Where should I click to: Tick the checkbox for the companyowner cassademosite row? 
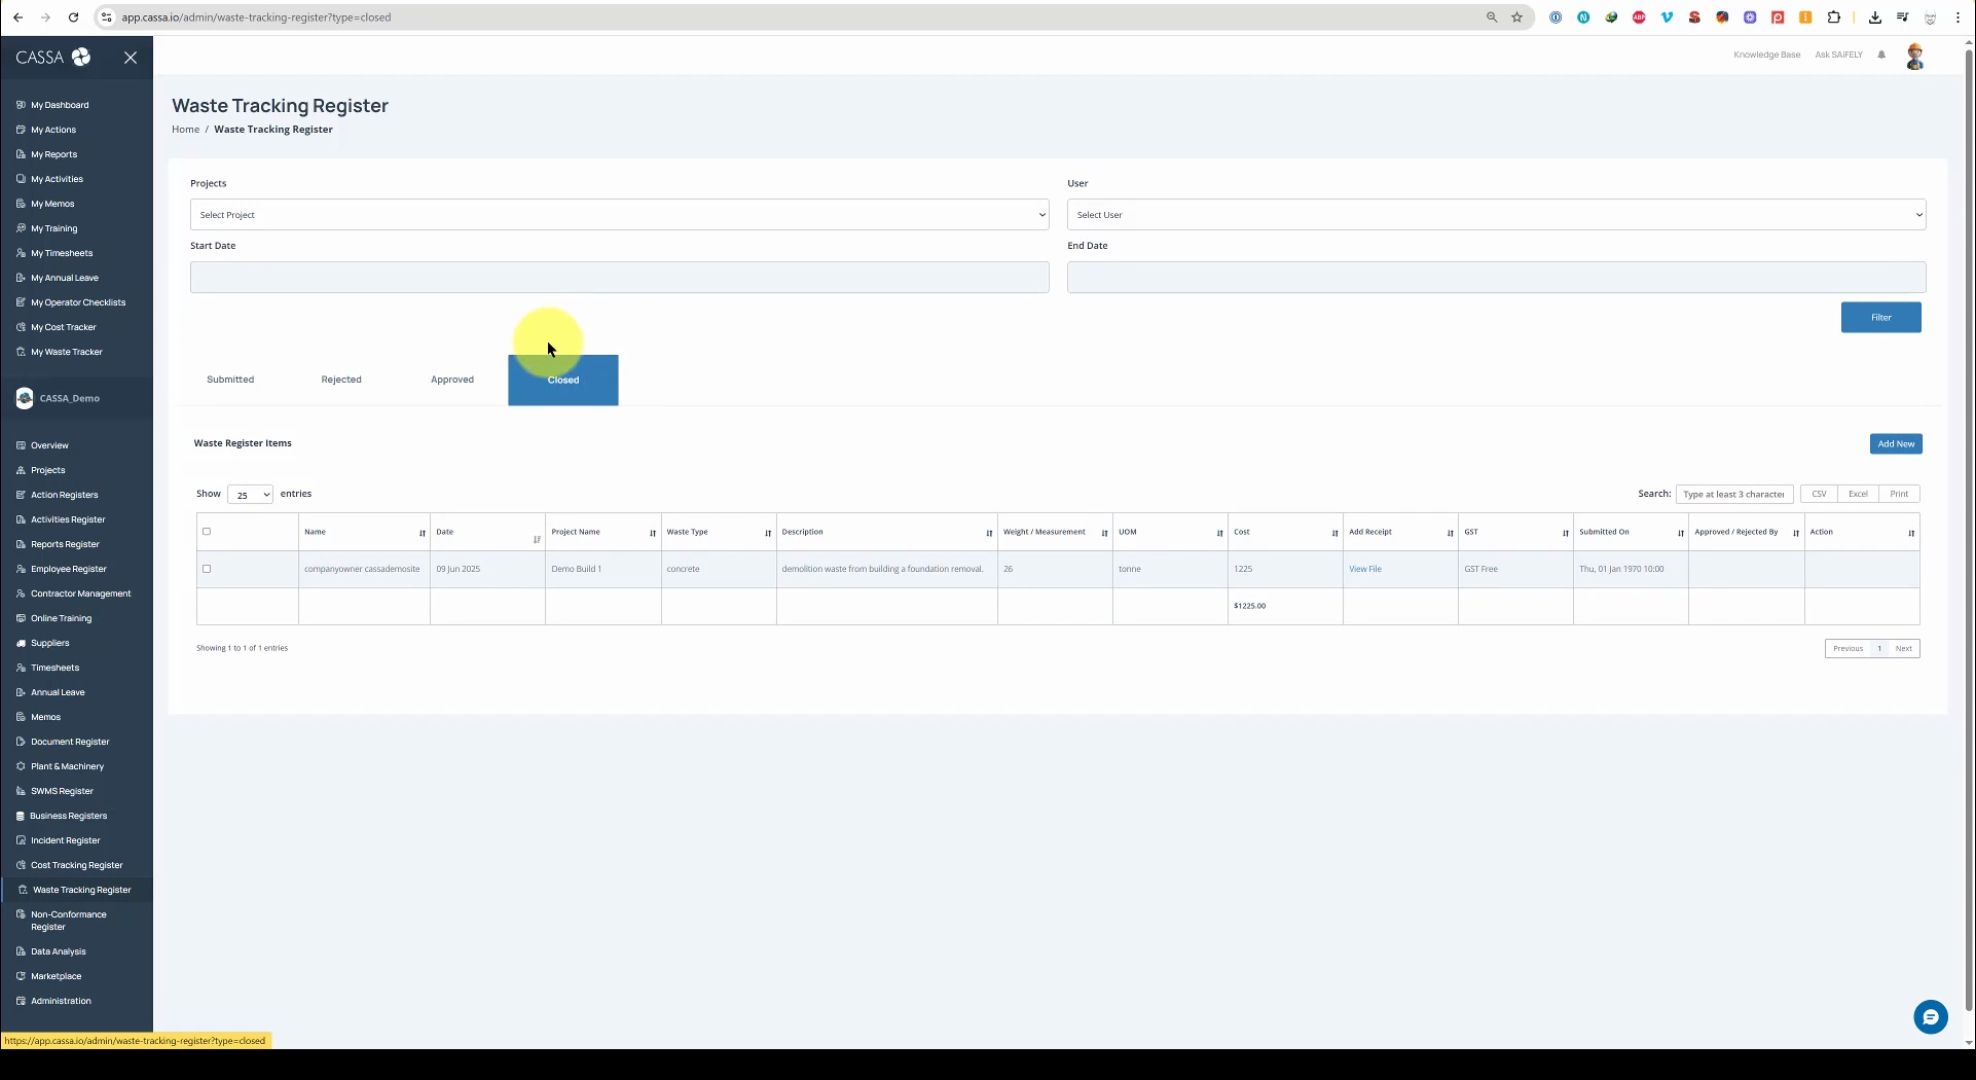pyautogui.click(x=207, y=569)
